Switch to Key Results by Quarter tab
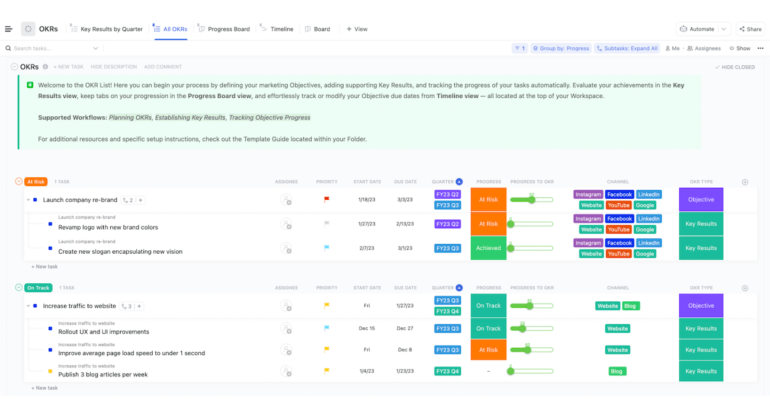 click(x=107, y=29)
